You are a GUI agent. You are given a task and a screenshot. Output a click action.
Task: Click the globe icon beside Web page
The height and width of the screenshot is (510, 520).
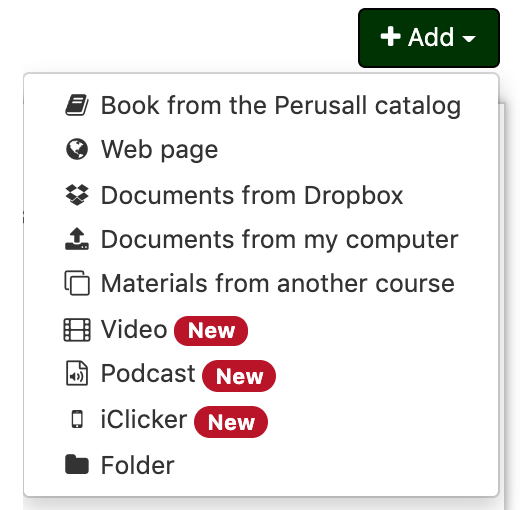tap(77, 149)
